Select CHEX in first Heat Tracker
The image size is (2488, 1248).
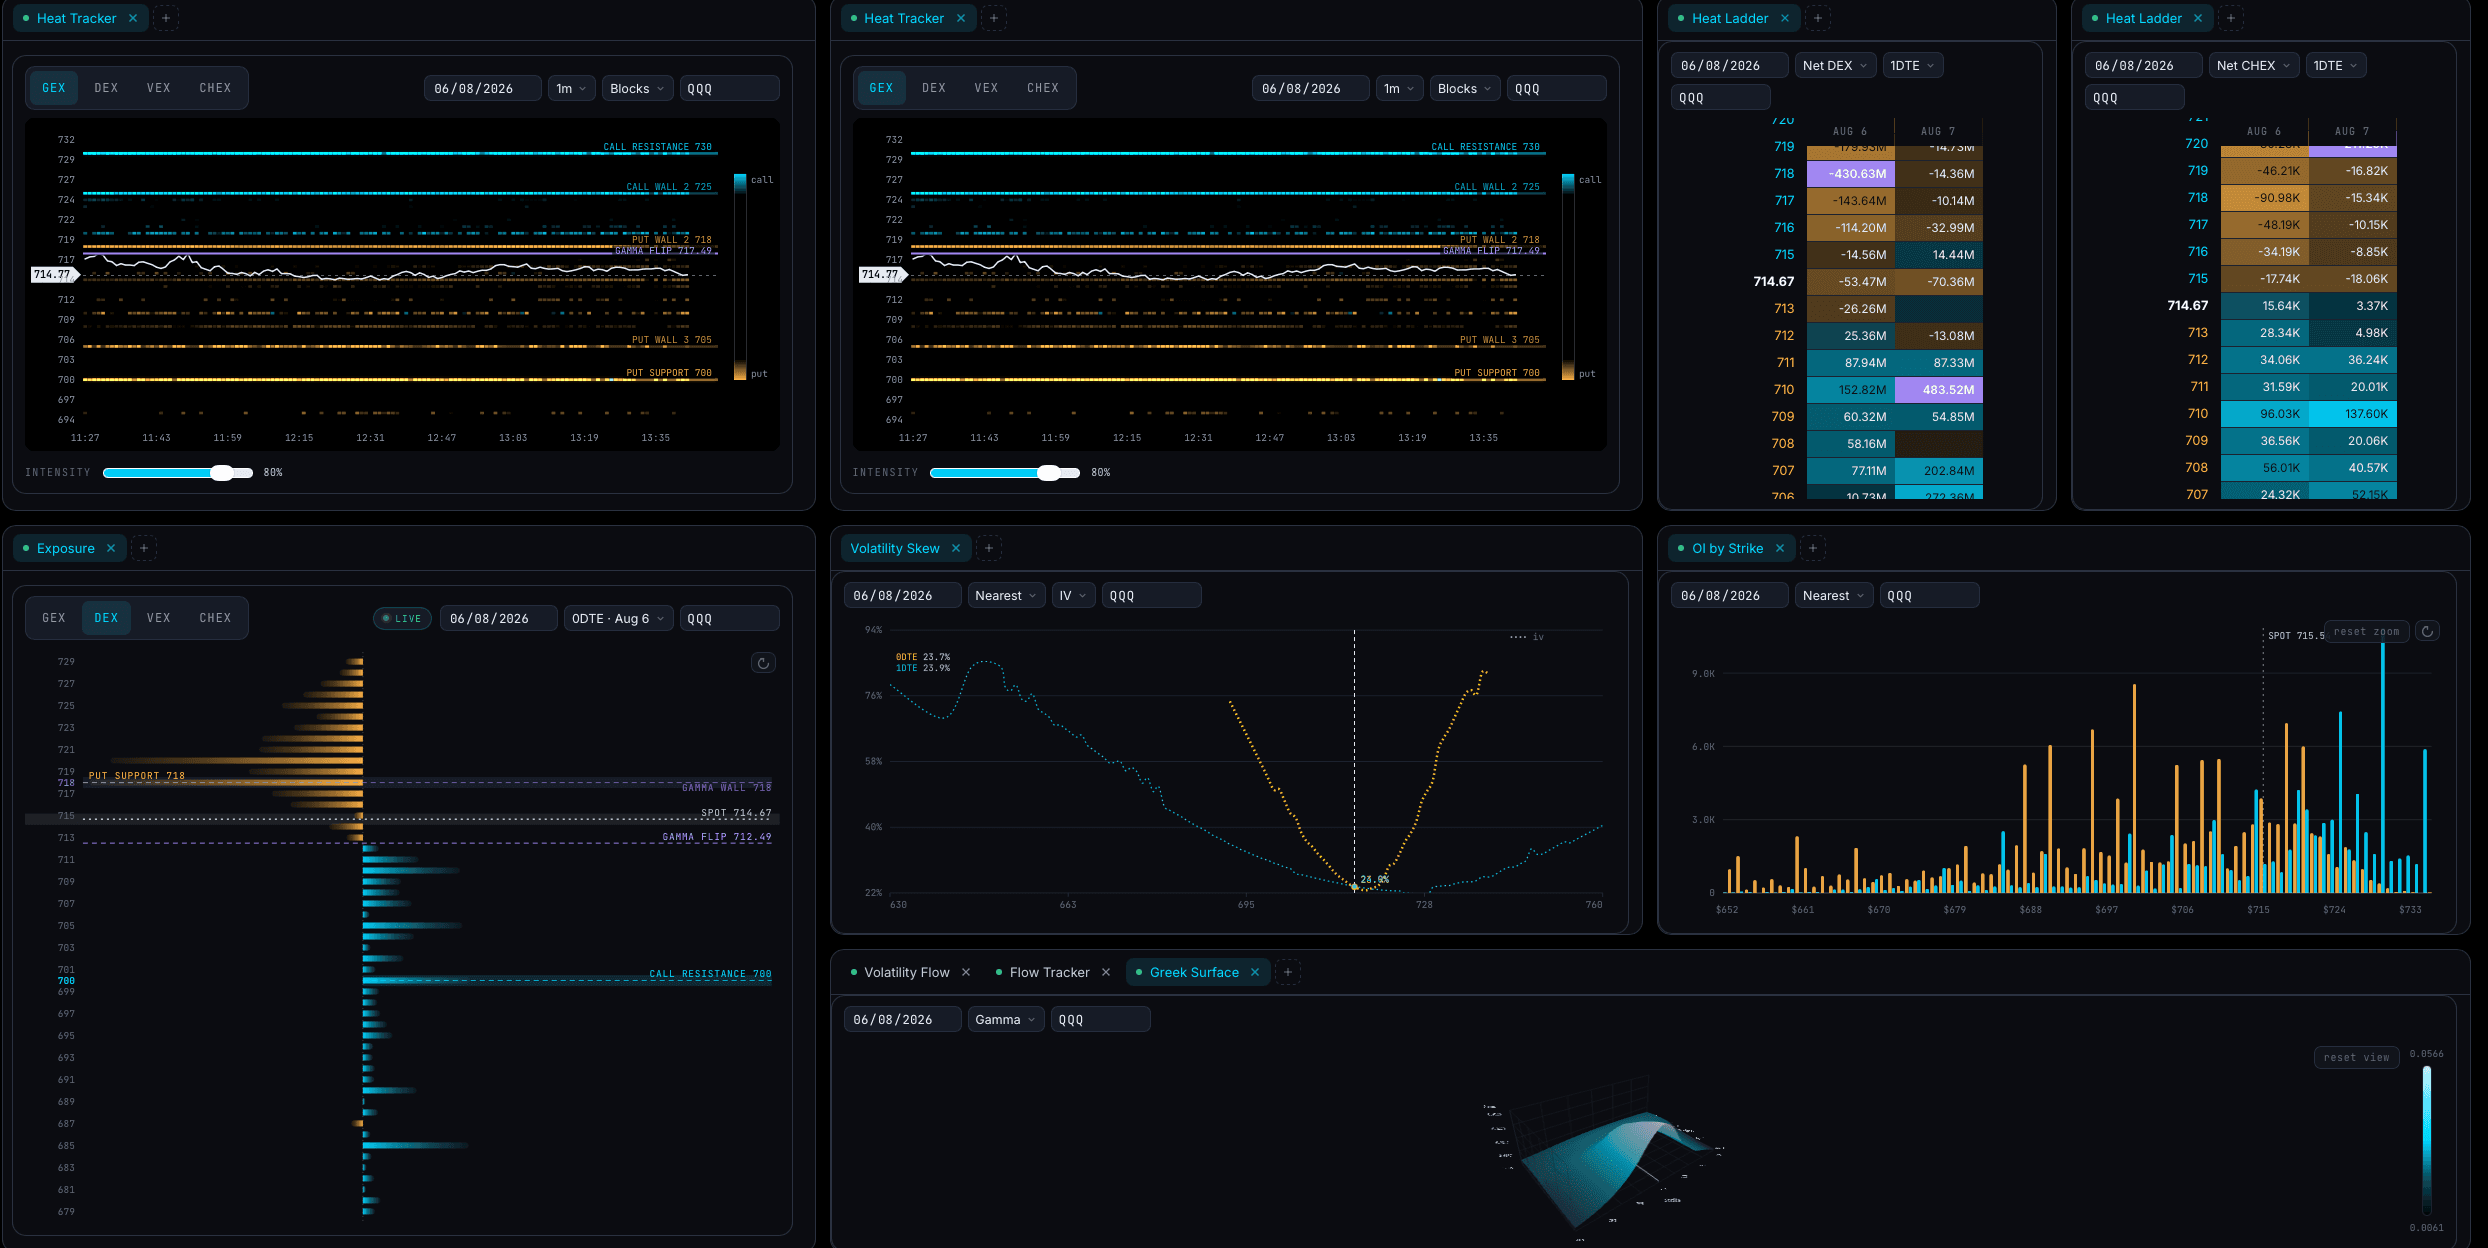[215, 88]
